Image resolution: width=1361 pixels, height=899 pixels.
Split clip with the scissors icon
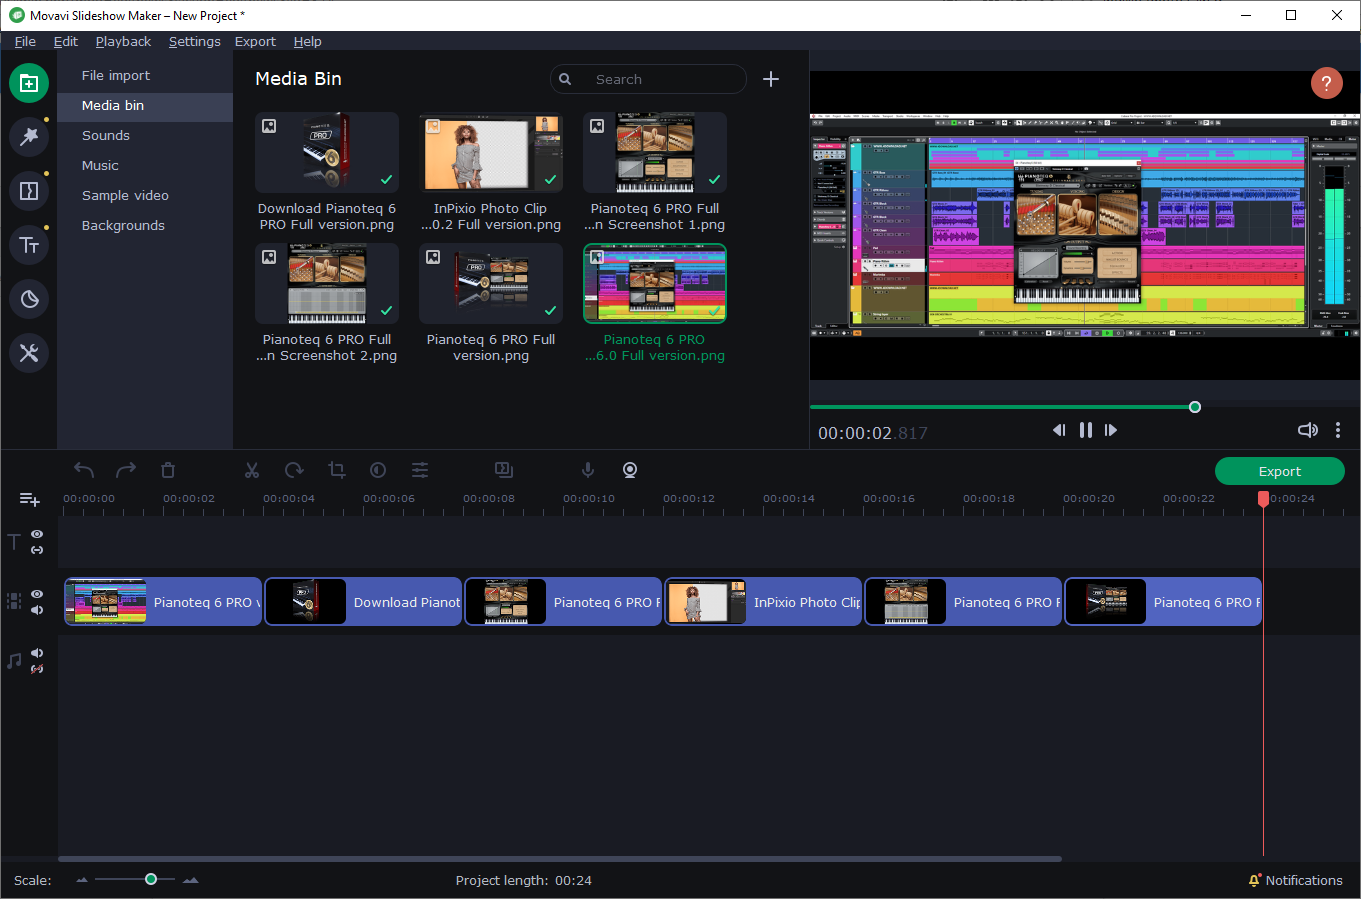point(252,470)
